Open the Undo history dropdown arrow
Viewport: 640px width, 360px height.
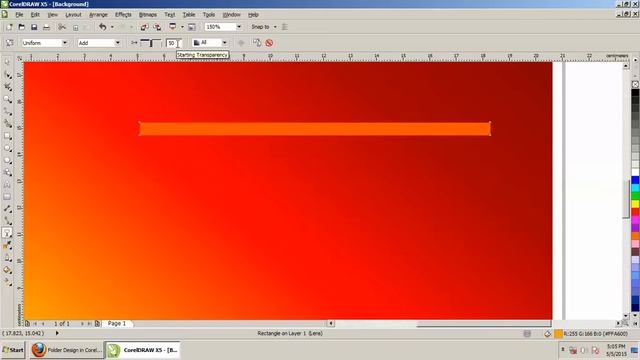[112, 27]
